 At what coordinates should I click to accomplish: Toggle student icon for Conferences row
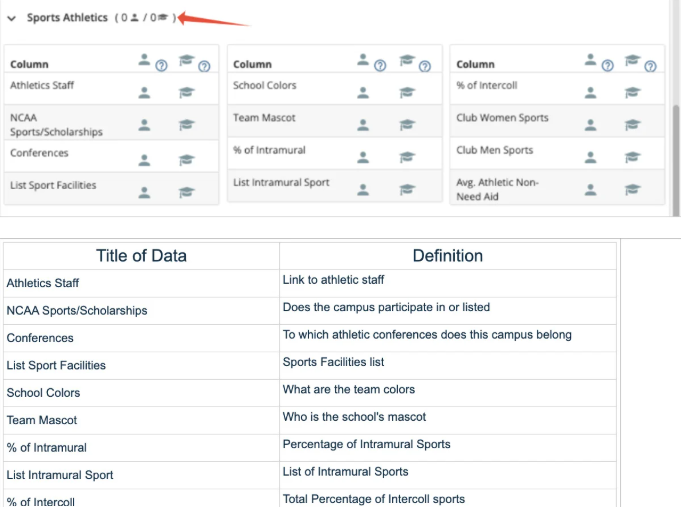point(145,159)
